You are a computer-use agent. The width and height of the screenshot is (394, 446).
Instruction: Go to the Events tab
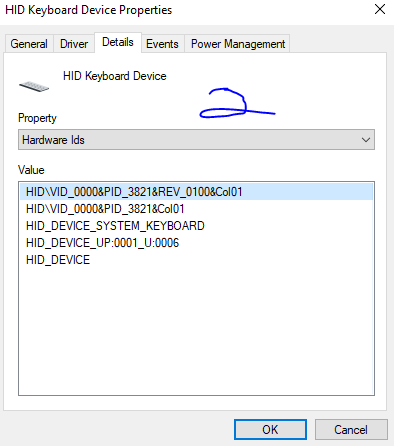pos(162,44)
